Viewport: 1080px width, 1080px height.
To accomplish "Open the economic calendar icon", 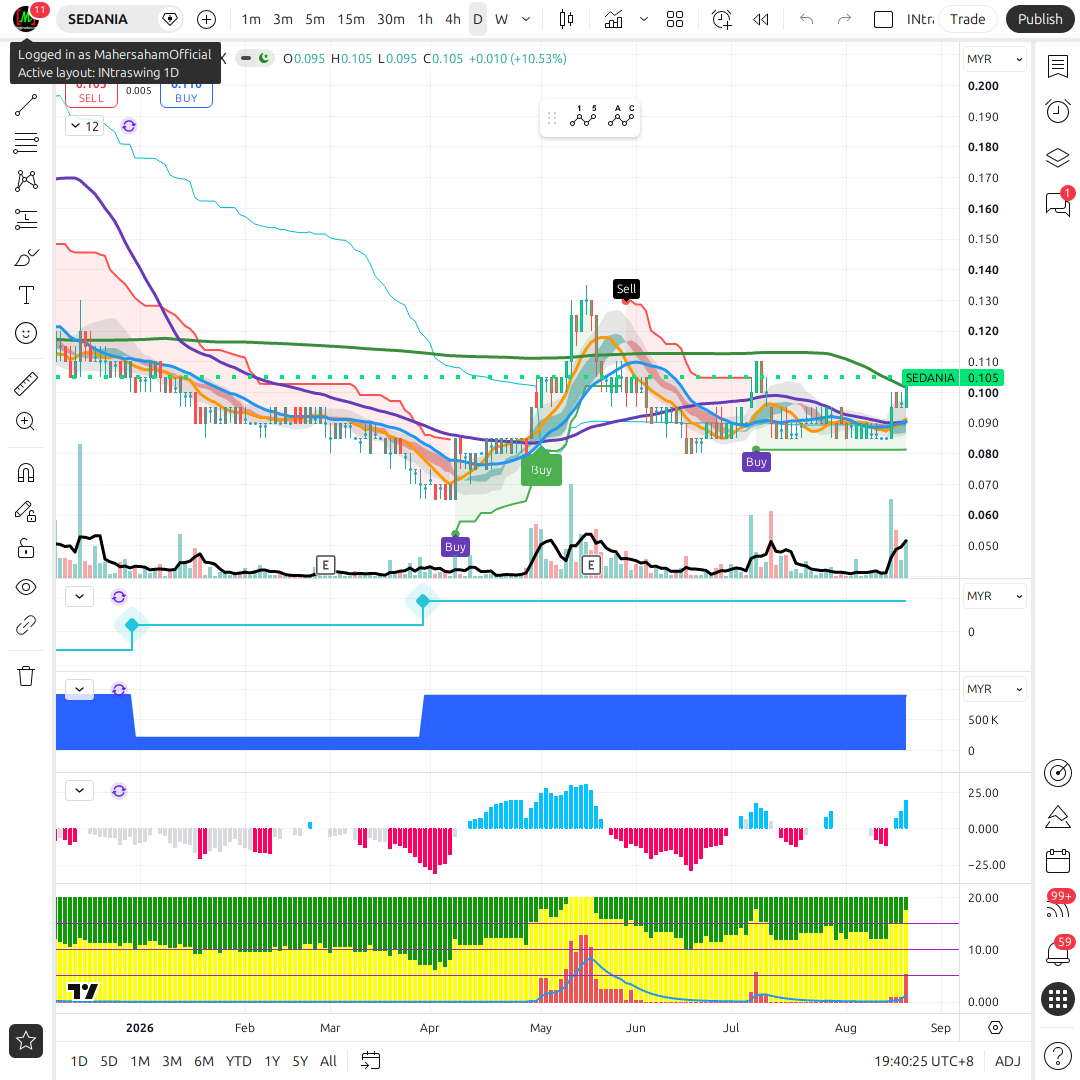I will (1057, 861).
